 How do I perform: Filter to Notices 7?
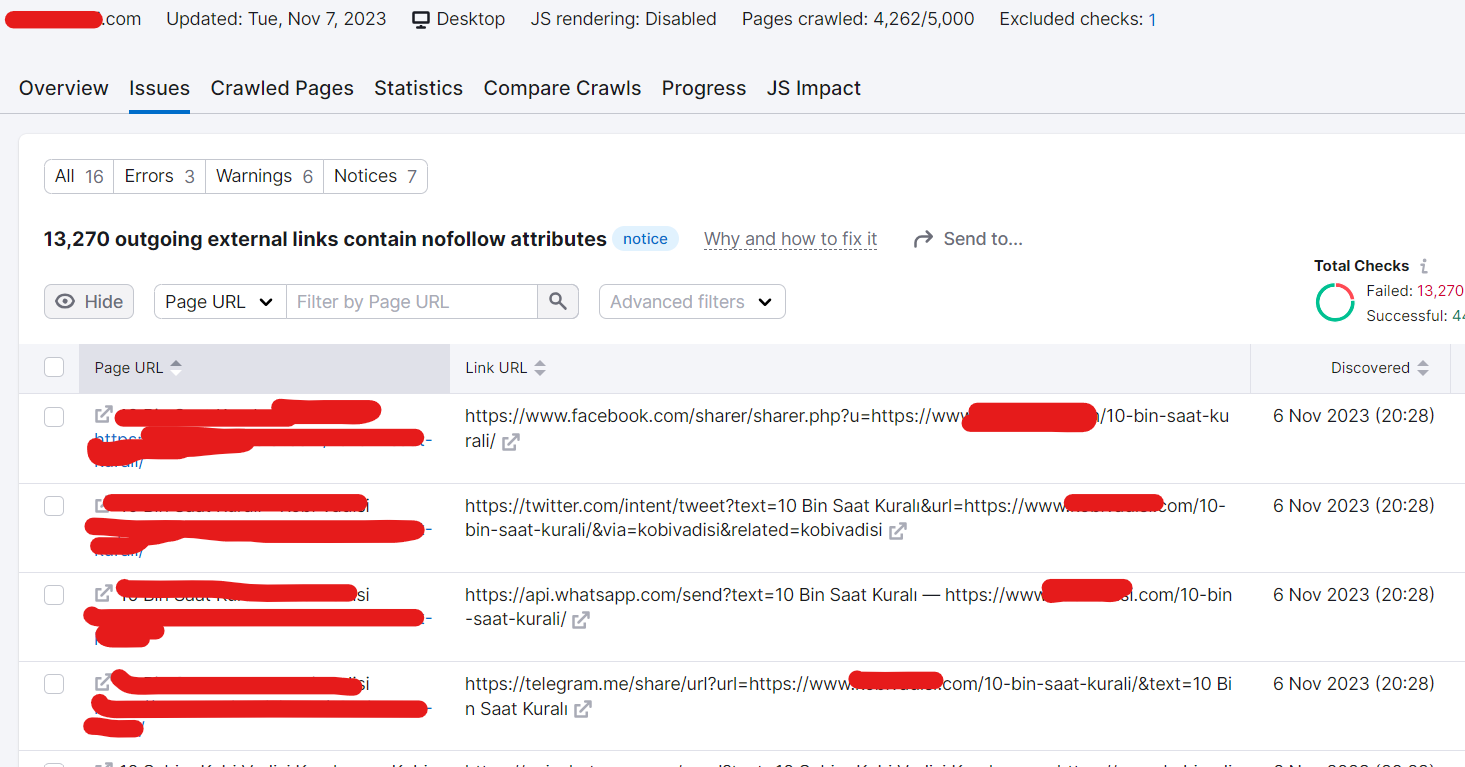pyautogui.click(x=376, y=176)
